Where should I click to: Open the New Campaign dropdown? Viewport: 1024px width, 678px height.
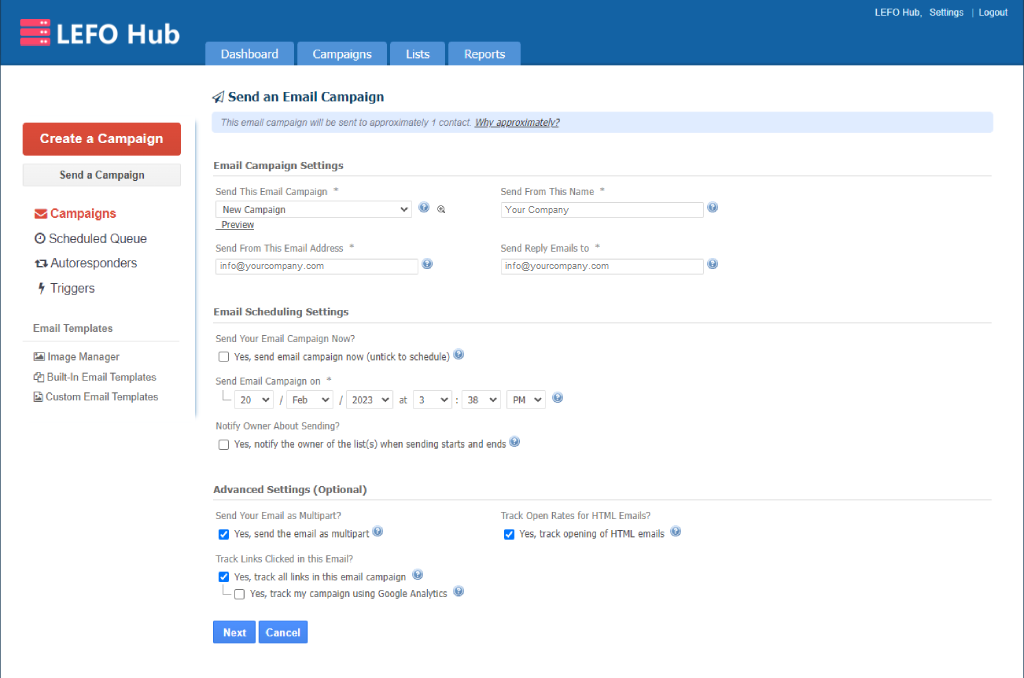pyautogui.click(x=313, y=210)
